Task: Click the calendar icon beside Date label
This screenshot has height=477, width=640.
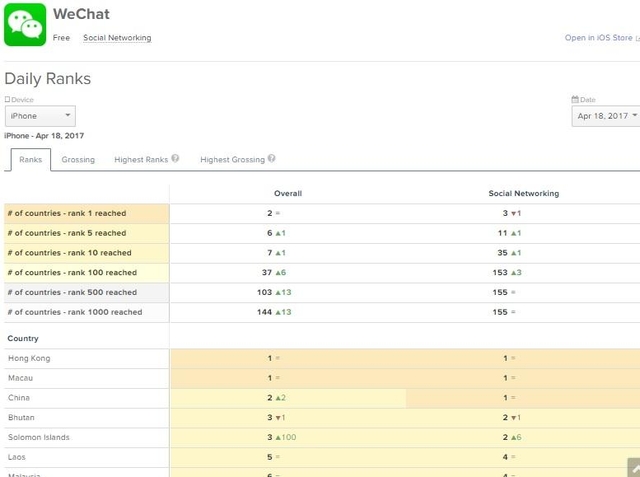Action: click(575, 100)
